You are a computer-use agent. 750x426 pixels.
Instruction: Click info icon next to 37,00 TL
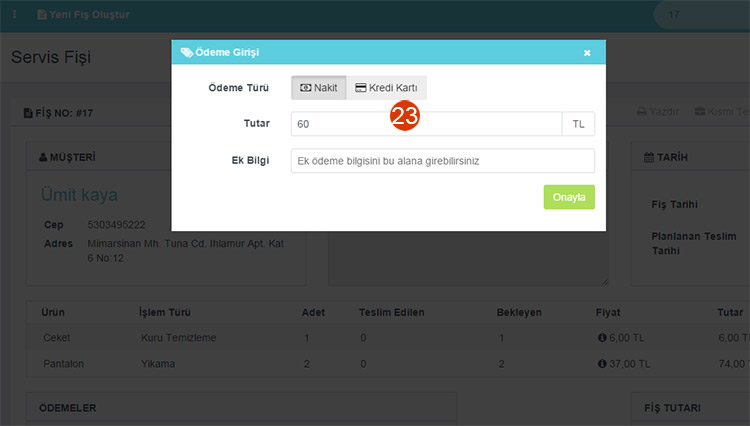click(602, 364)
